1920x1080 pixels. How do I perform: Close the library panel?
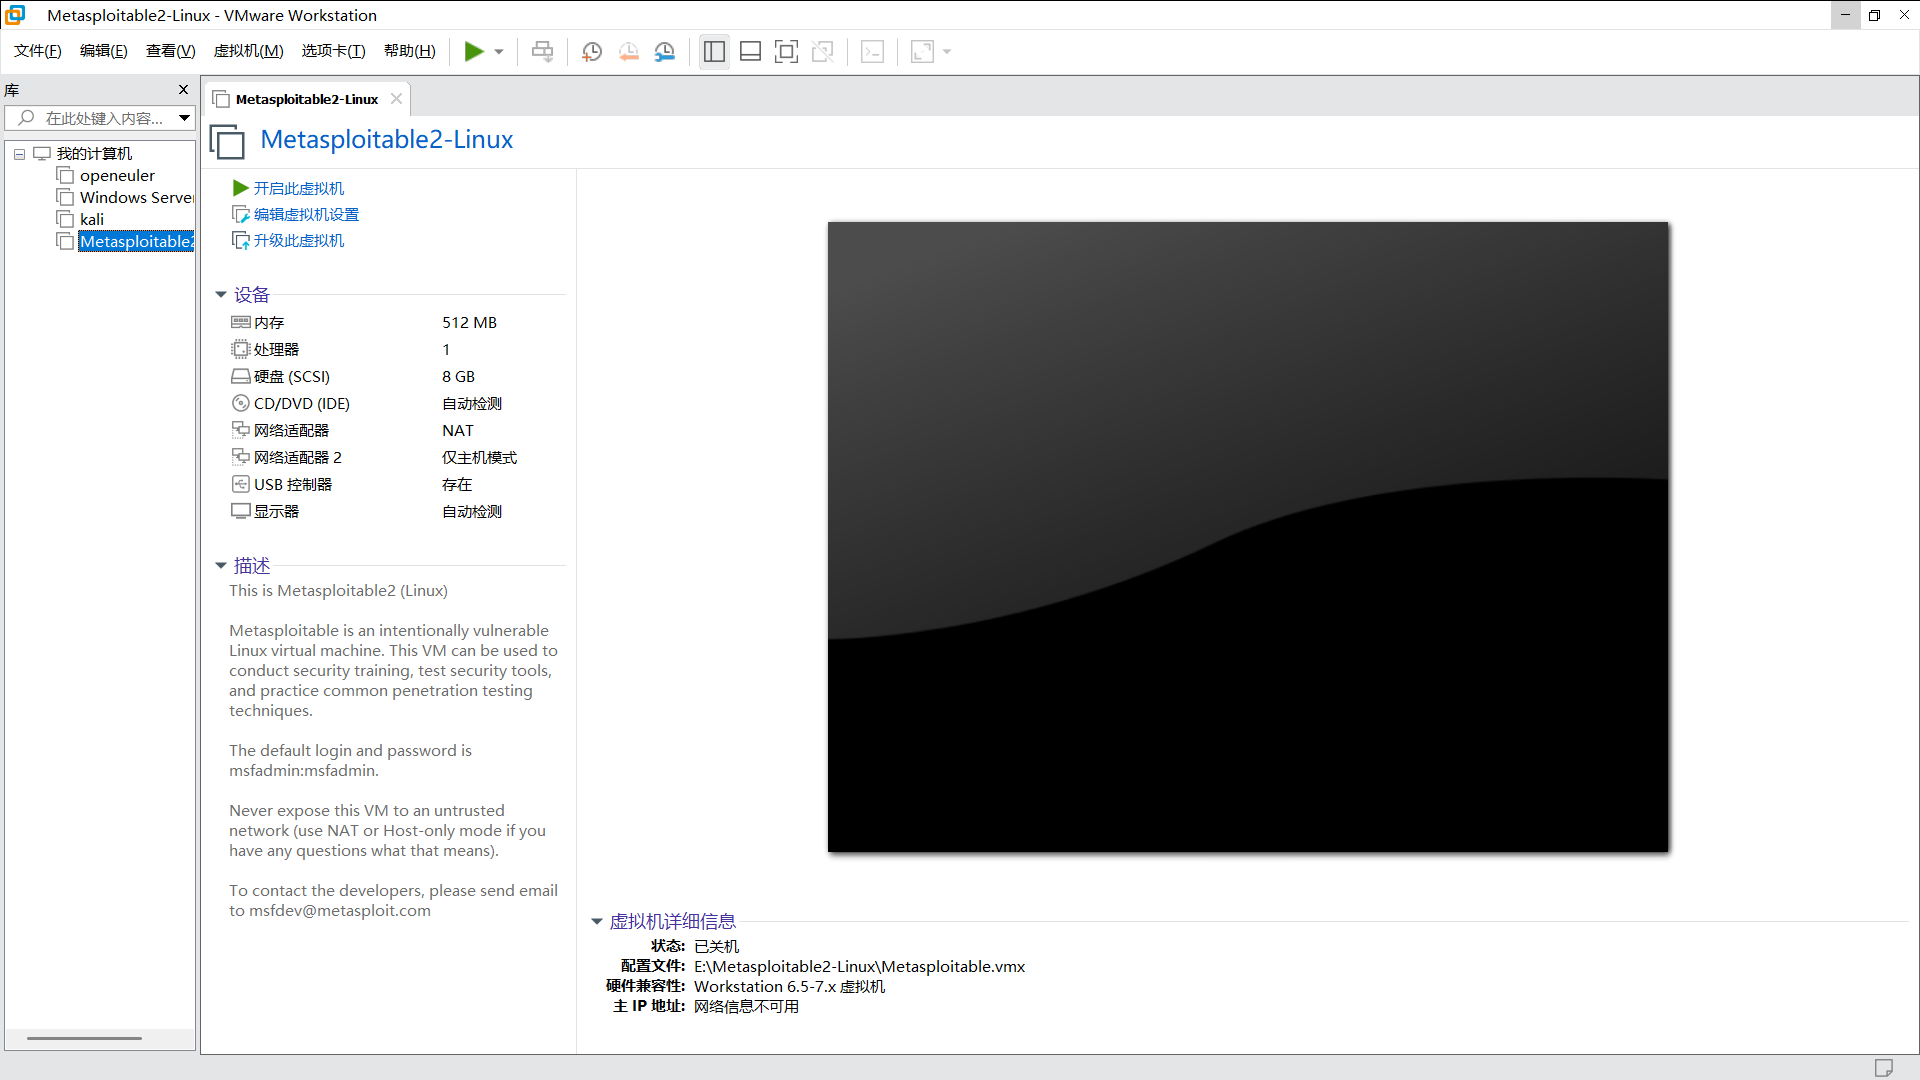[183, 90]
